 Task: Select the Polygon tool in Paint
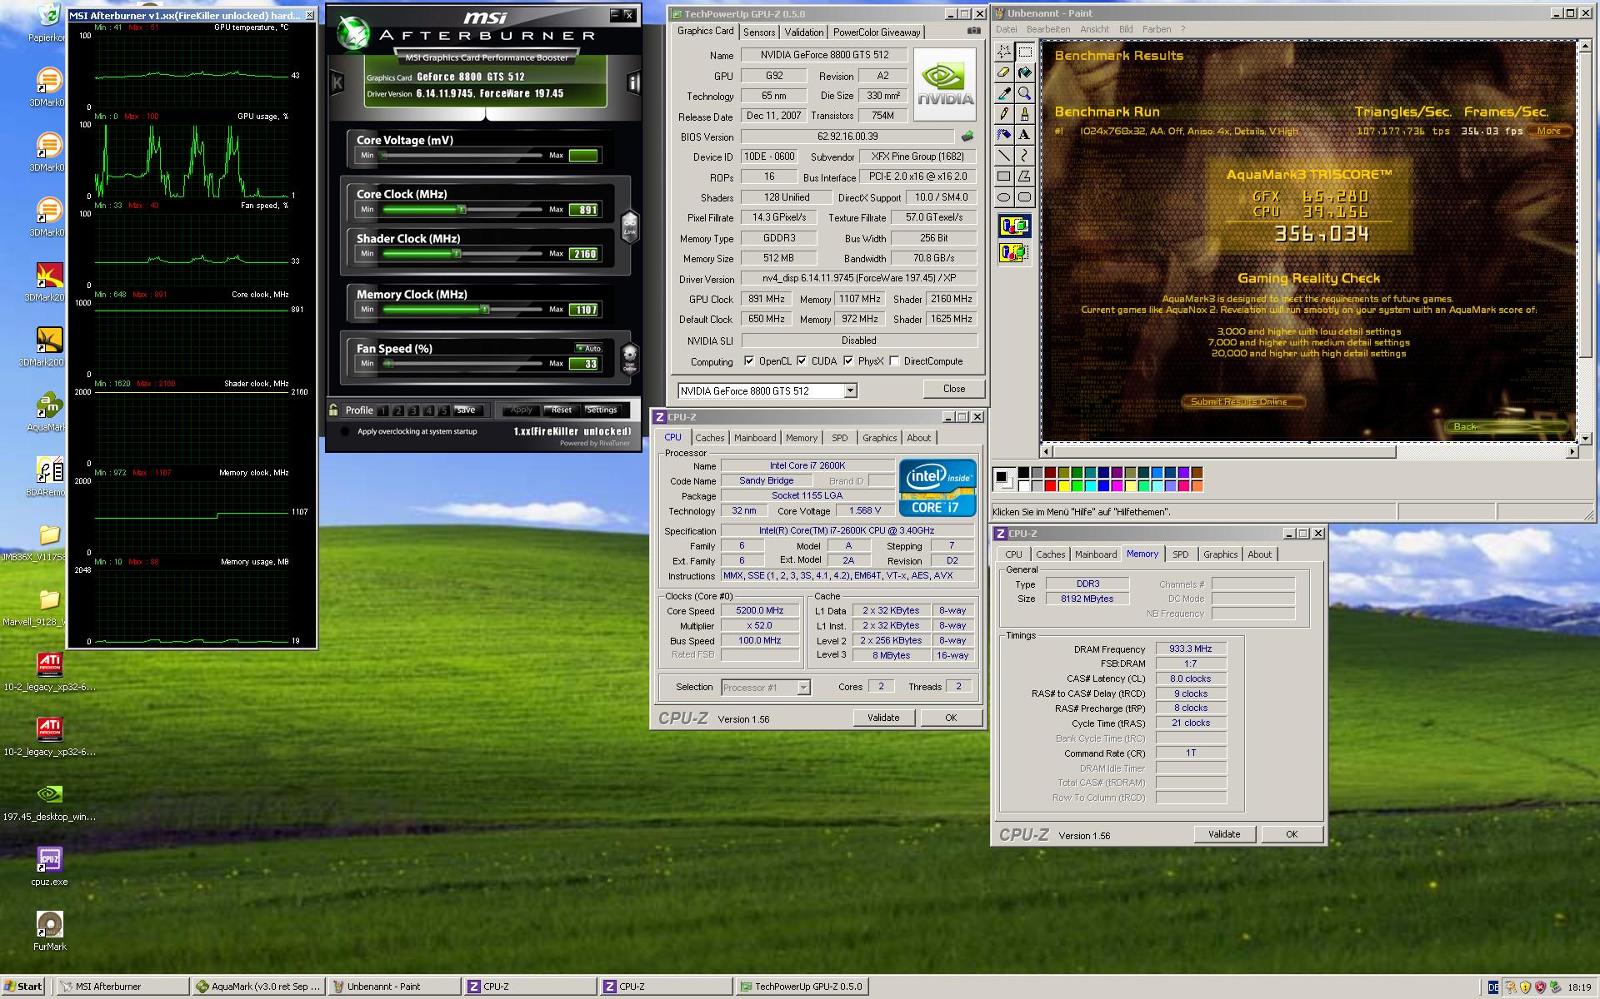(1024, 177)
